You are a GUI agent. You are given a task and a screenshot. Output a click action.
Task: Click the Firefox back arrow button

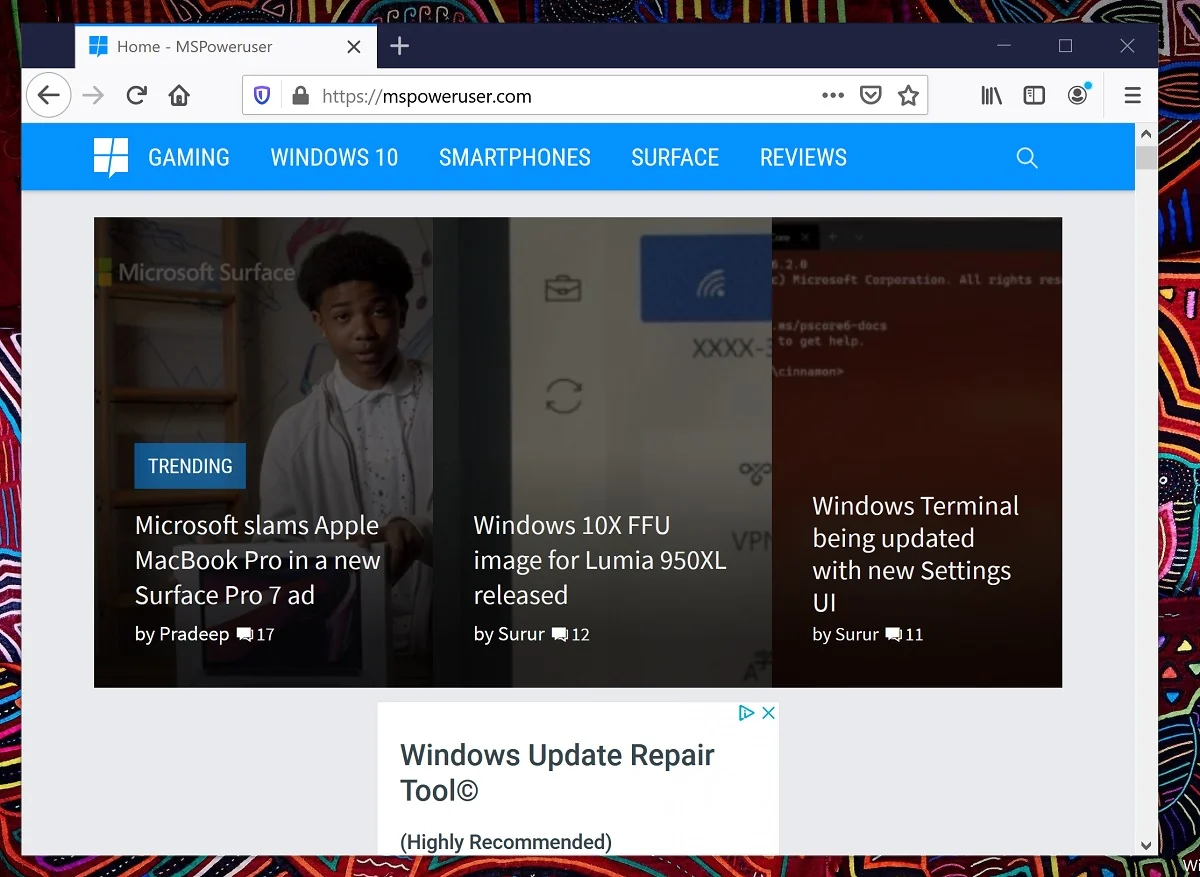point(48,96)
